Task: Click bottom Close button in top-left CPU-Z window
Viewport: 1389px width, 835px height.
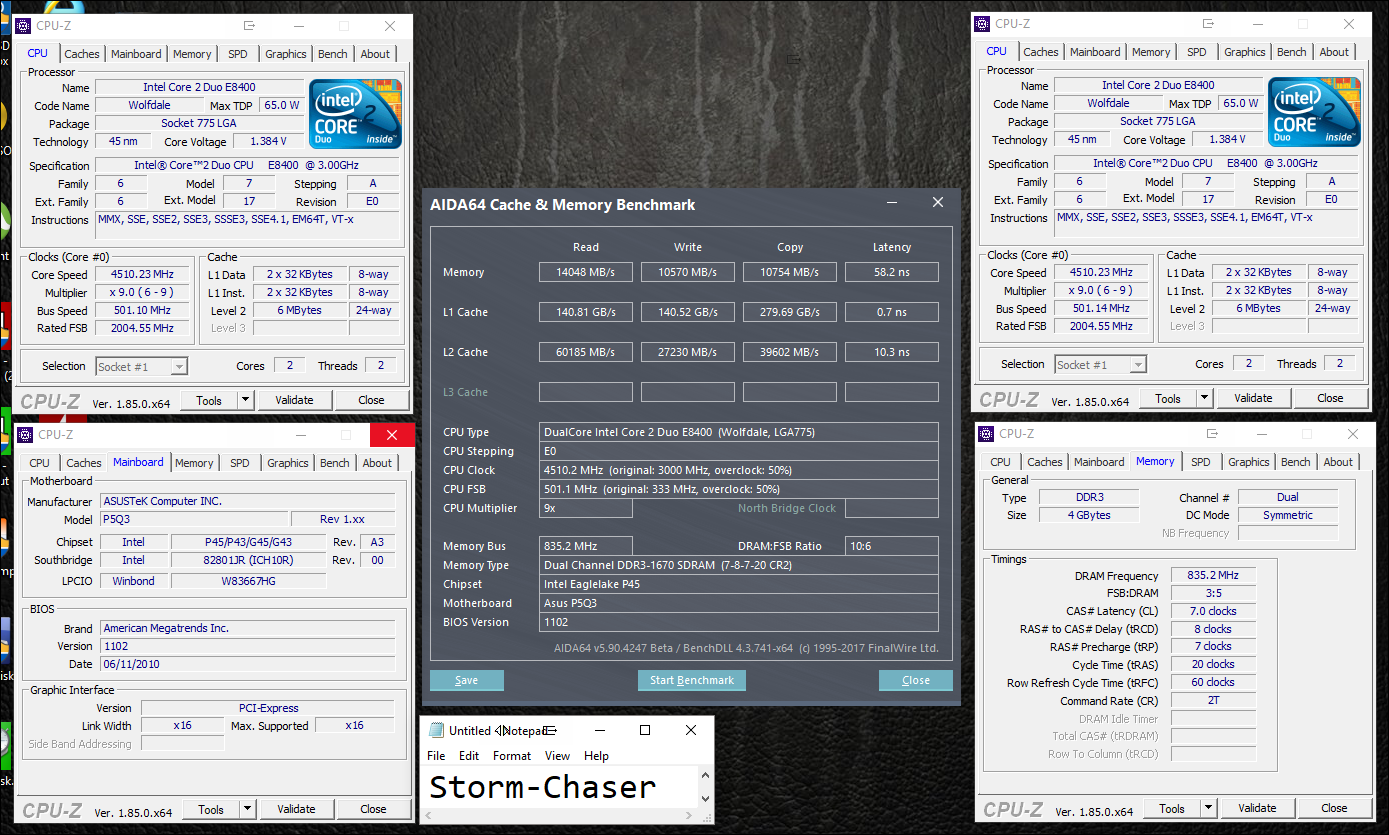Action: [371, 400]
